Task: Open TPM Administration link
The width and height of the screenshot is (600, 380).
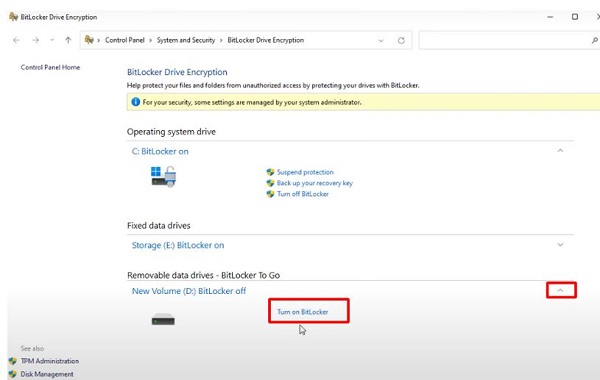Action: click(50, 361)
